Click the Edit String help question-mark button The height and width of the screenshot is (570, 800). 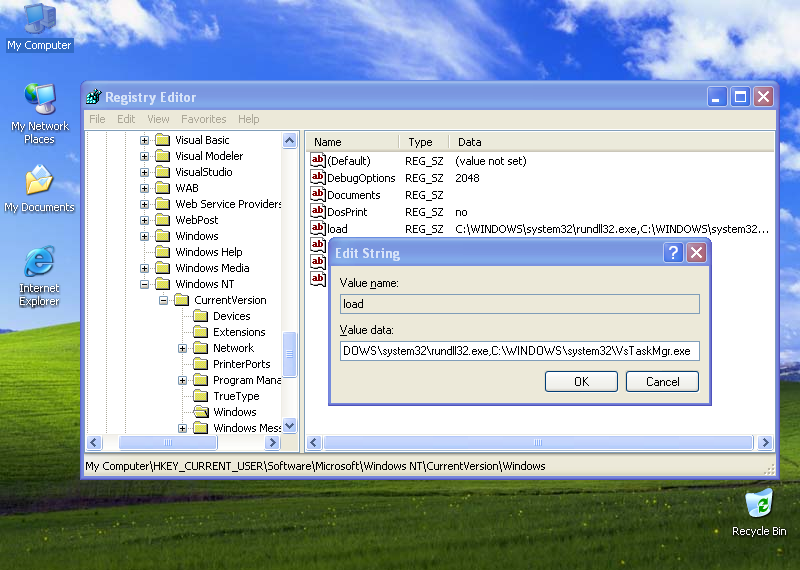673,252
